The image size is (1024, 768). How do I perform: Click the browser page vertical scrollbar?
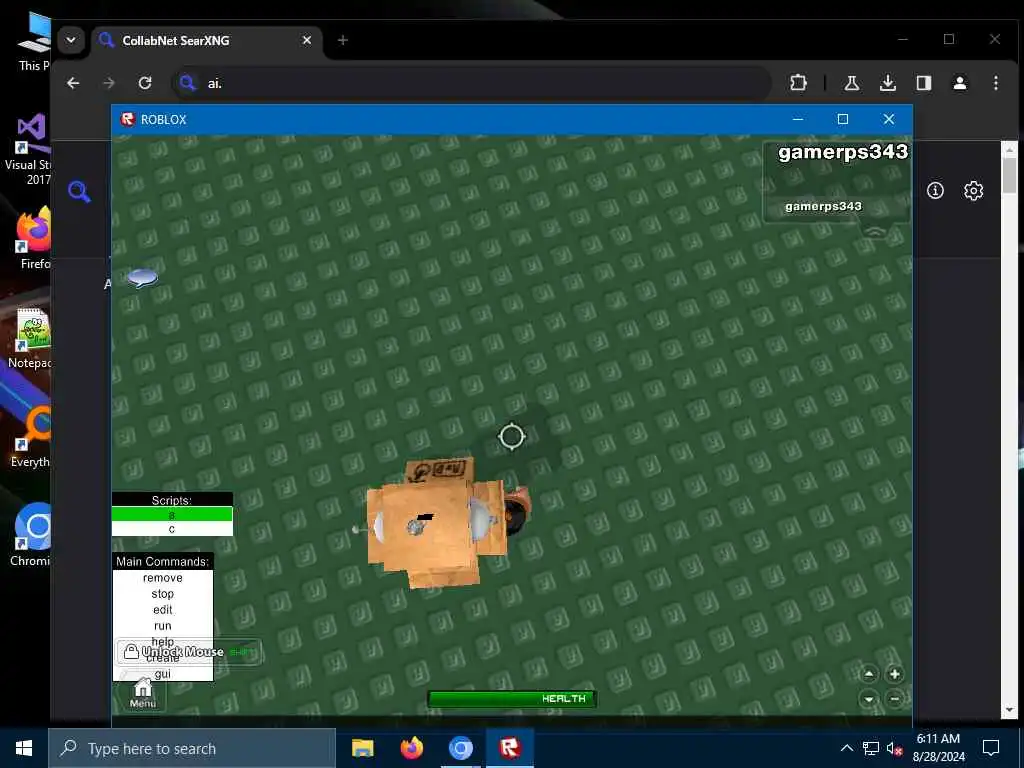[1009, 431]
